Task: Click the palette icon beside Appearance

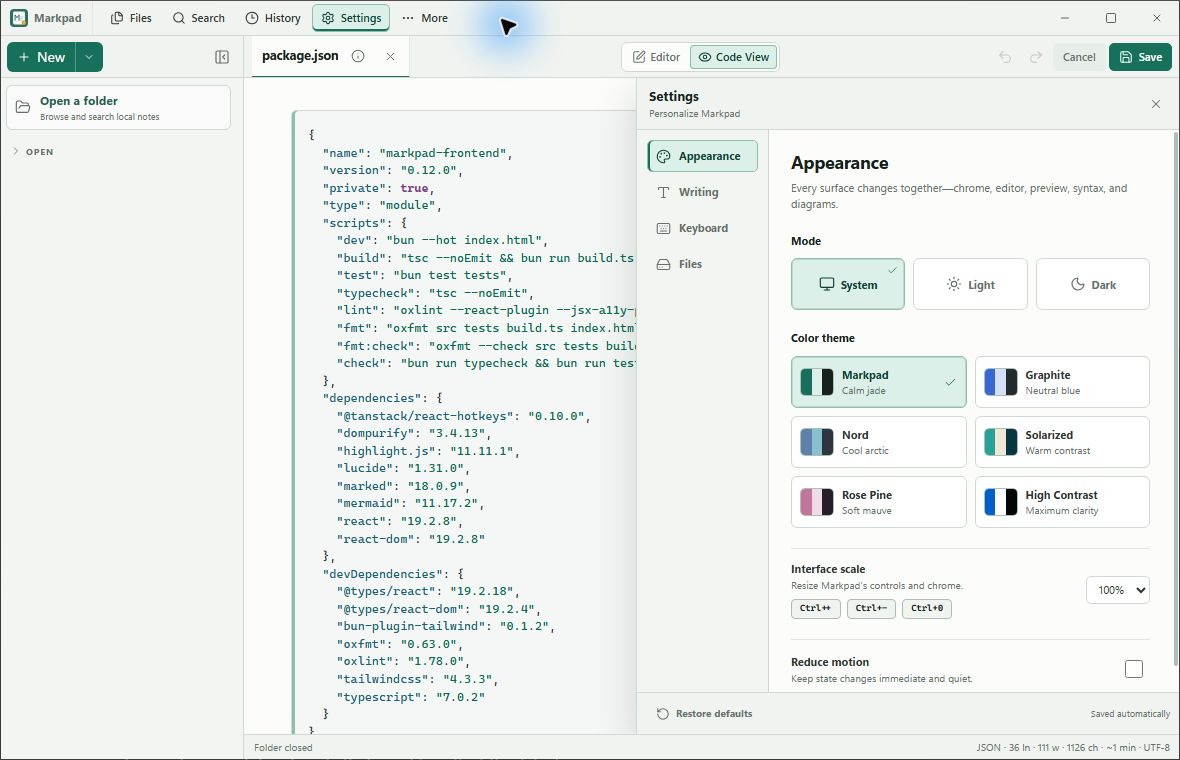Action: click(664, 157)
